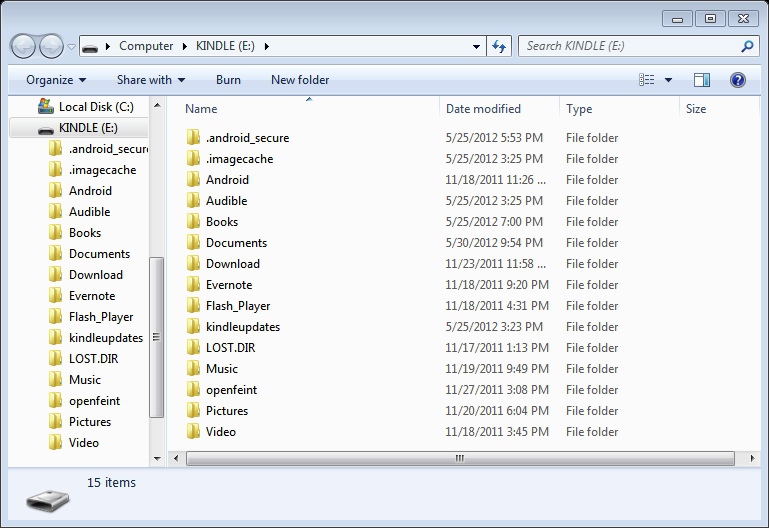Image resolution: width=769 pixels, height=528 pixels.
Task: Open the view options dropdown arrow
Action: 669,80
